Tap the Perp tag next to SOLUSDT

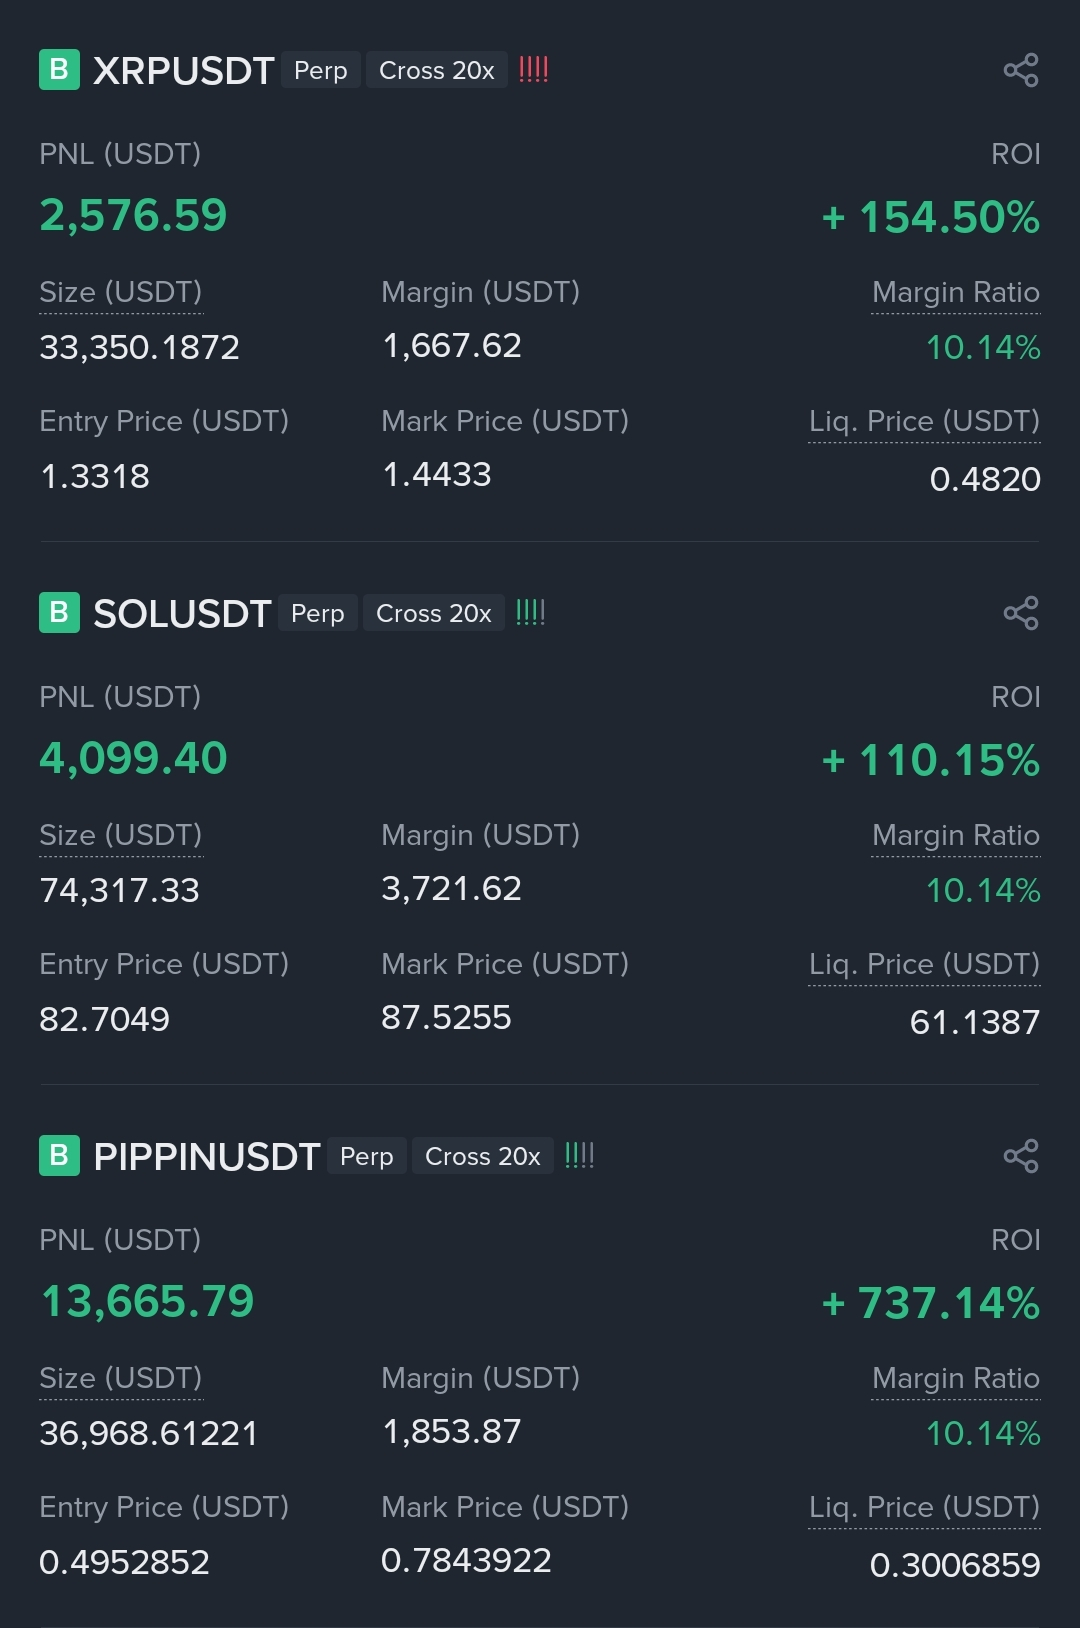[318, 613]
